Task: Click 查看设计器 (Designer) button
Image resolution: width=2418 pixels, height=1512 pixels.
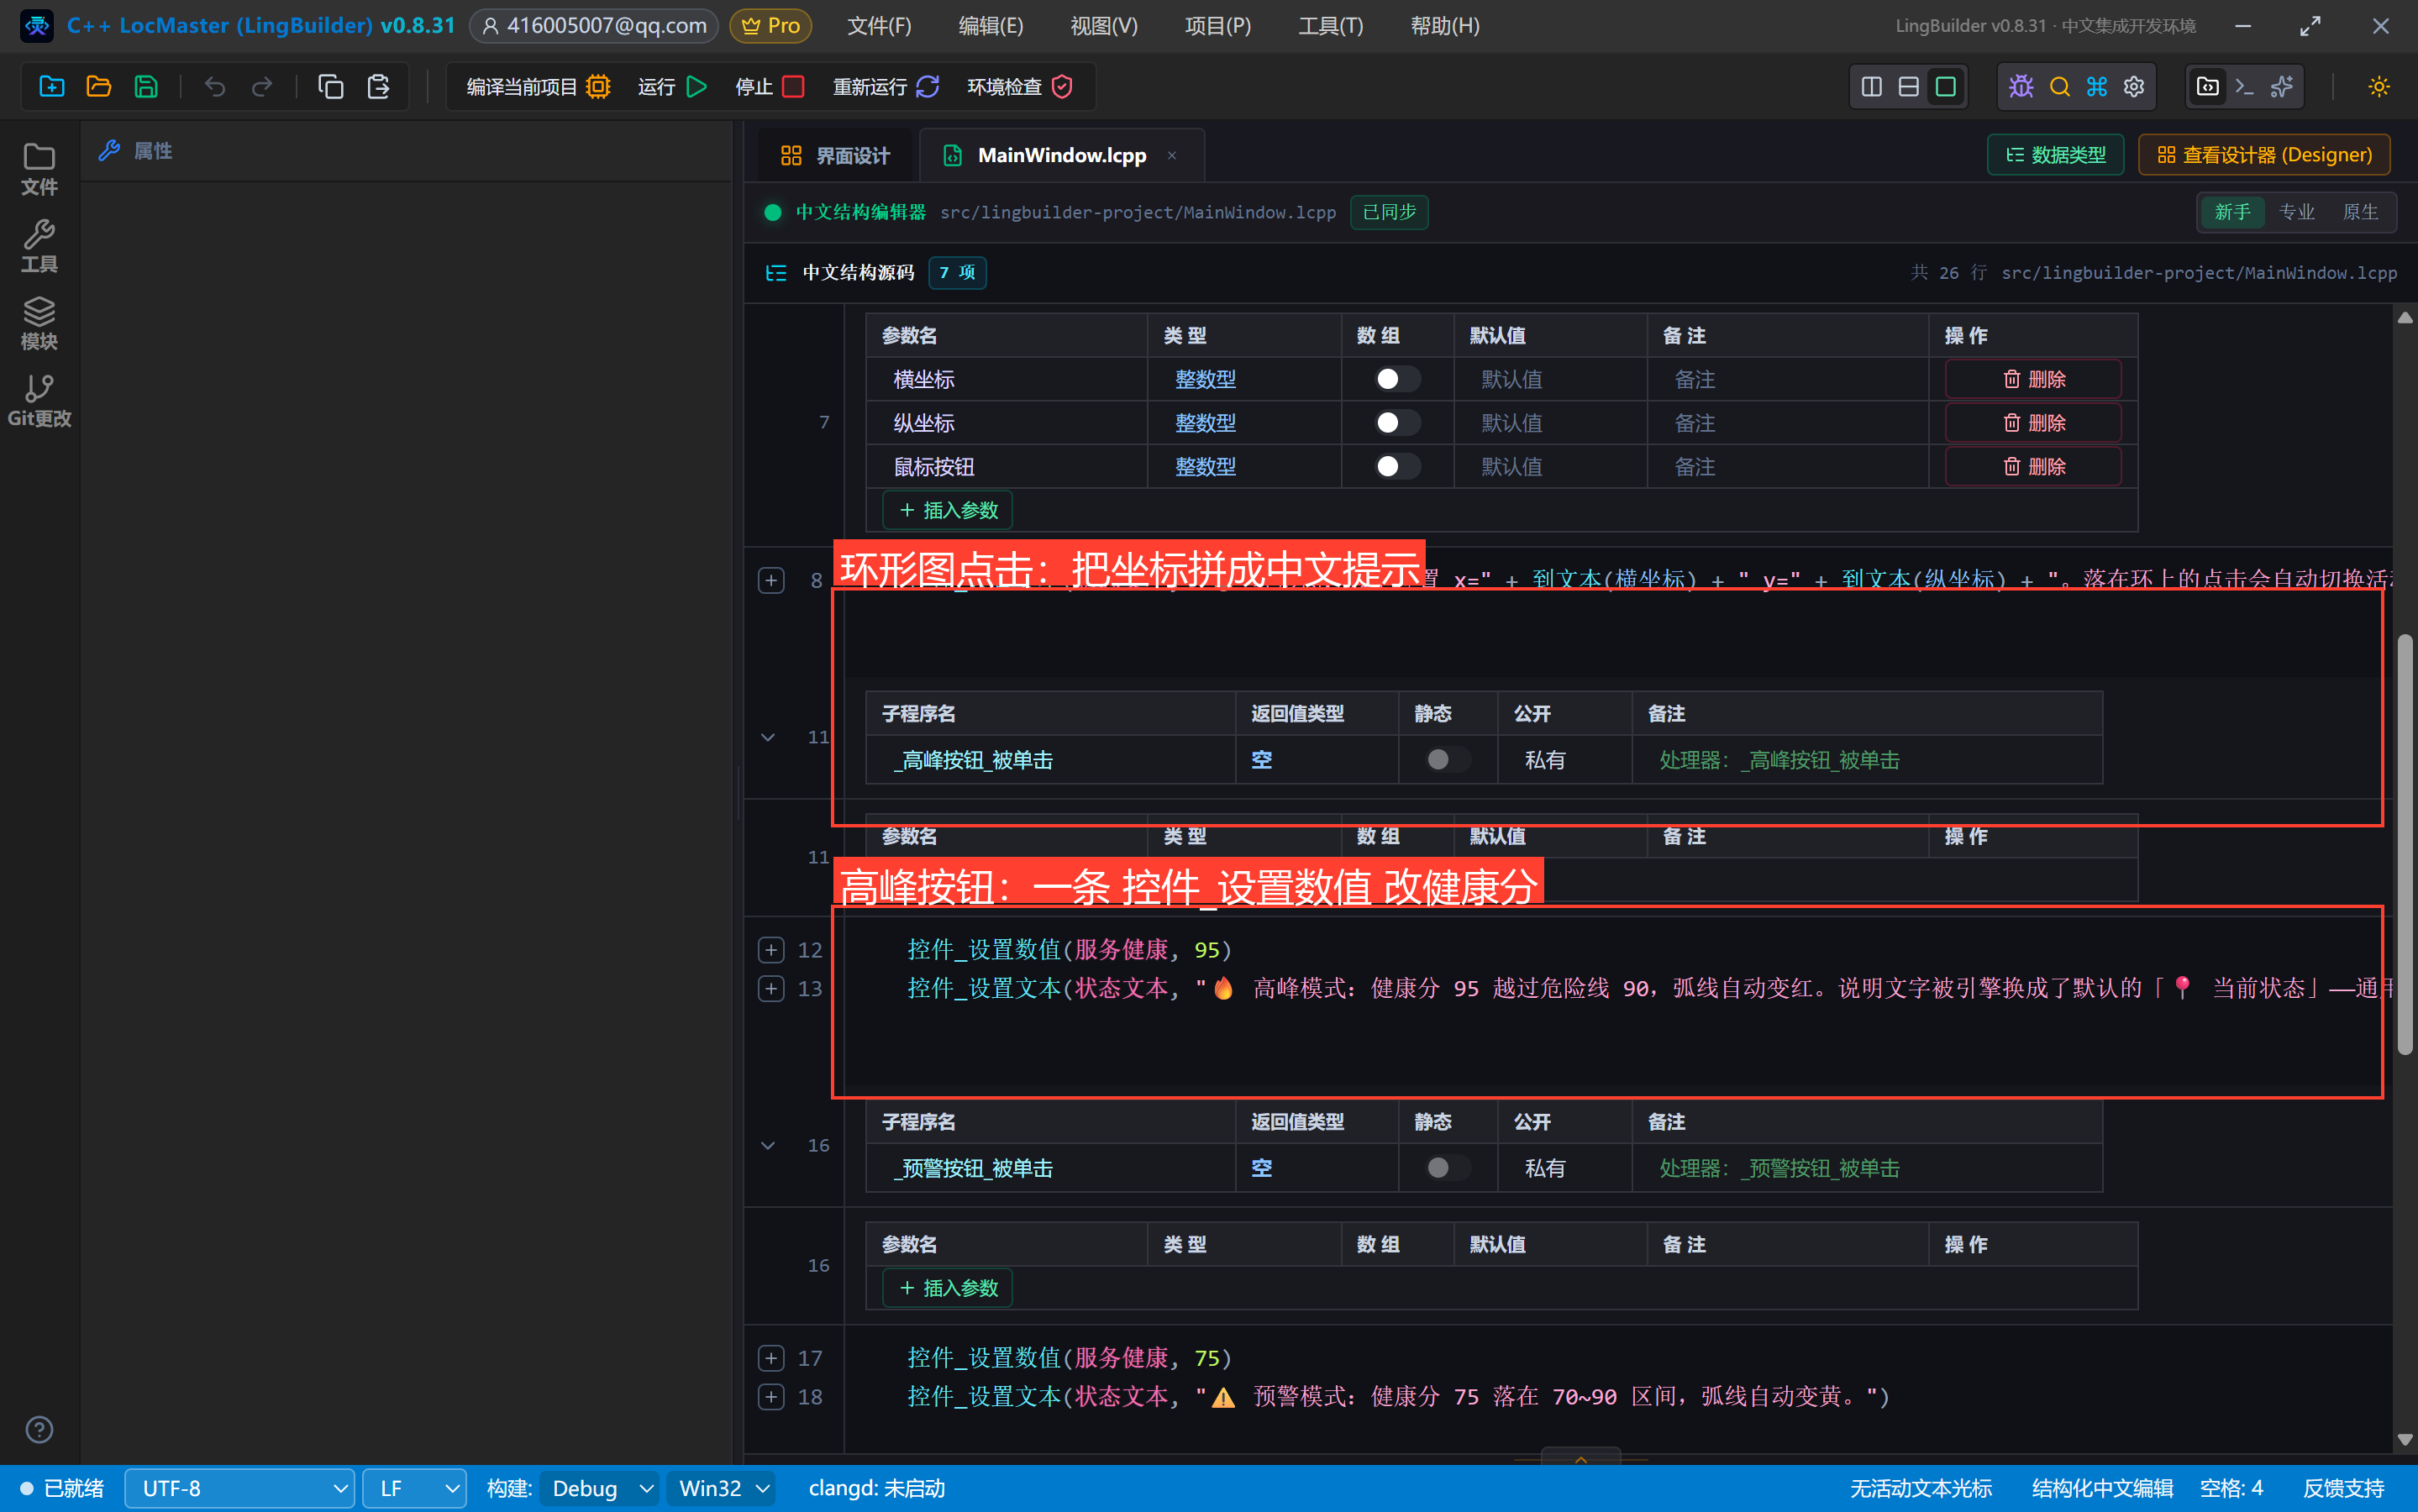Action: click(2264, 155)
